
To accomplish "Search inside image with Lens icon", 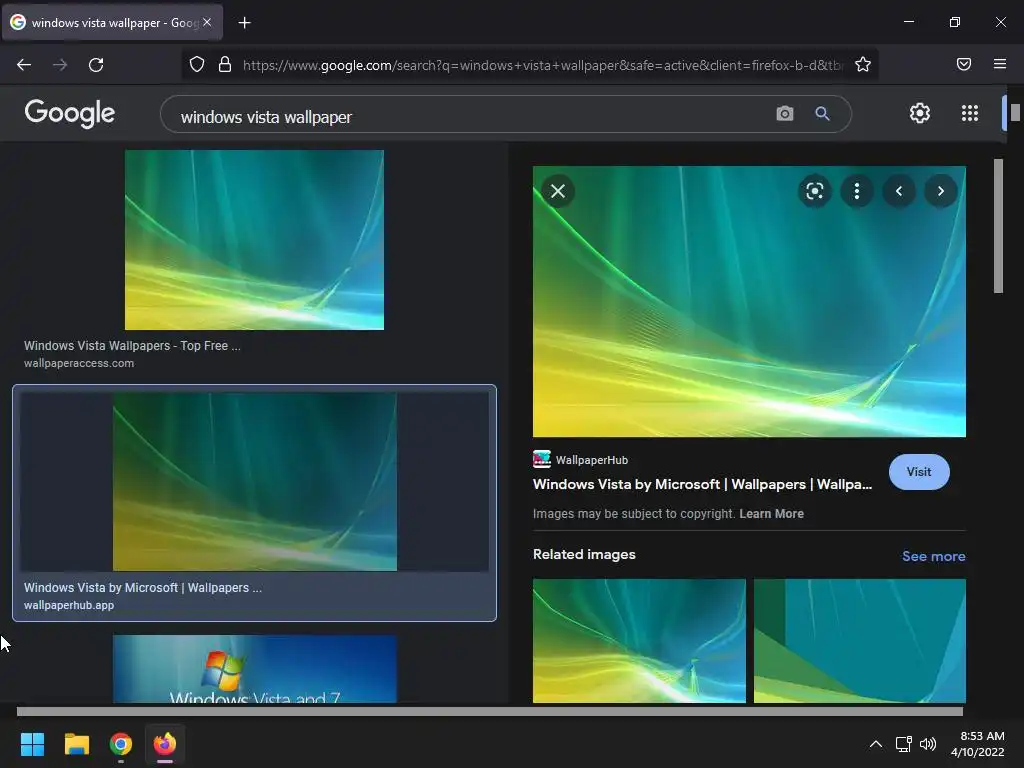I will click(814, 191).
